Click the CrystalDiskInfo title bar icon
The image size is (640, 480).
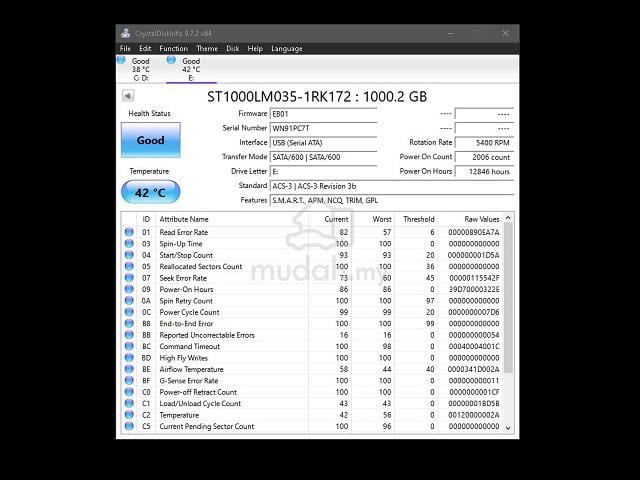click(125, 33)
